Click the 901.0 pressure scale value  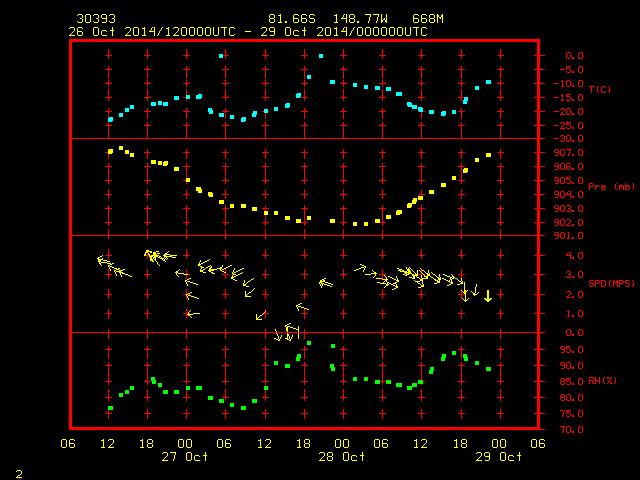569,236
